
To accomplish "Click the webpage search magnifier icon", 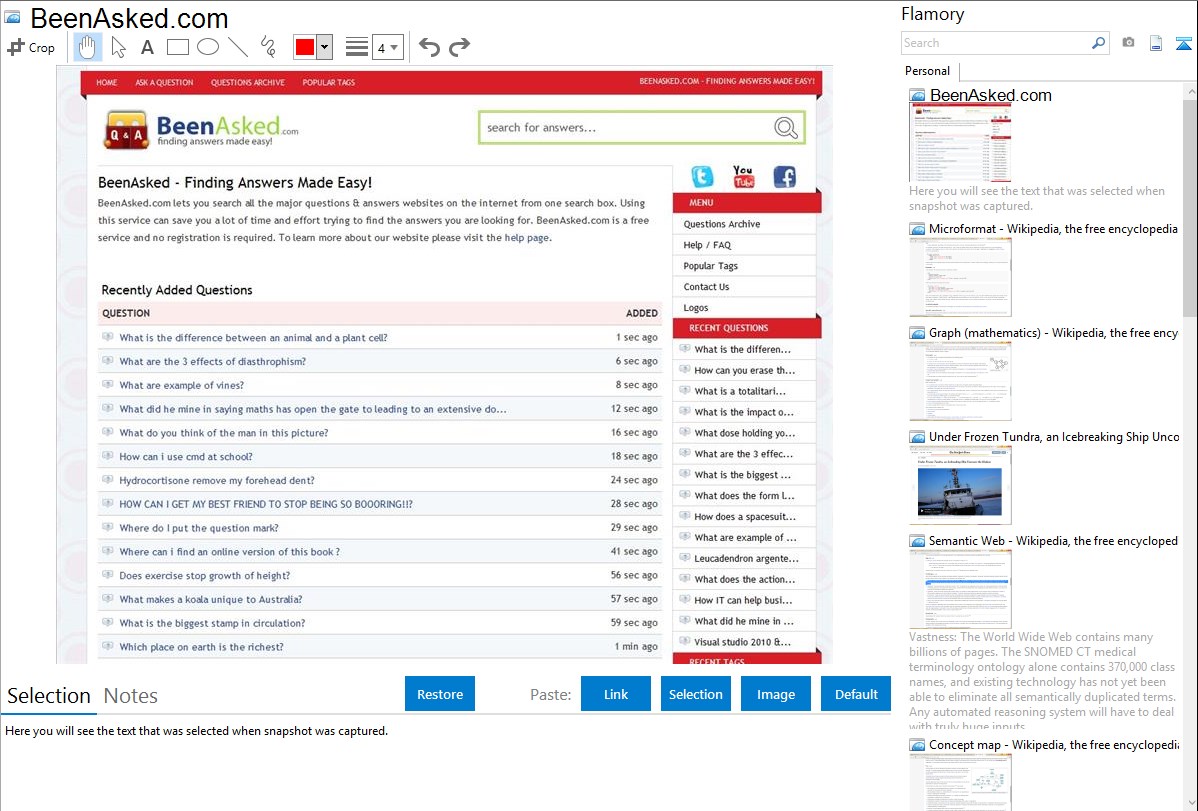I will pyautogui.click(x=786, y=128).
